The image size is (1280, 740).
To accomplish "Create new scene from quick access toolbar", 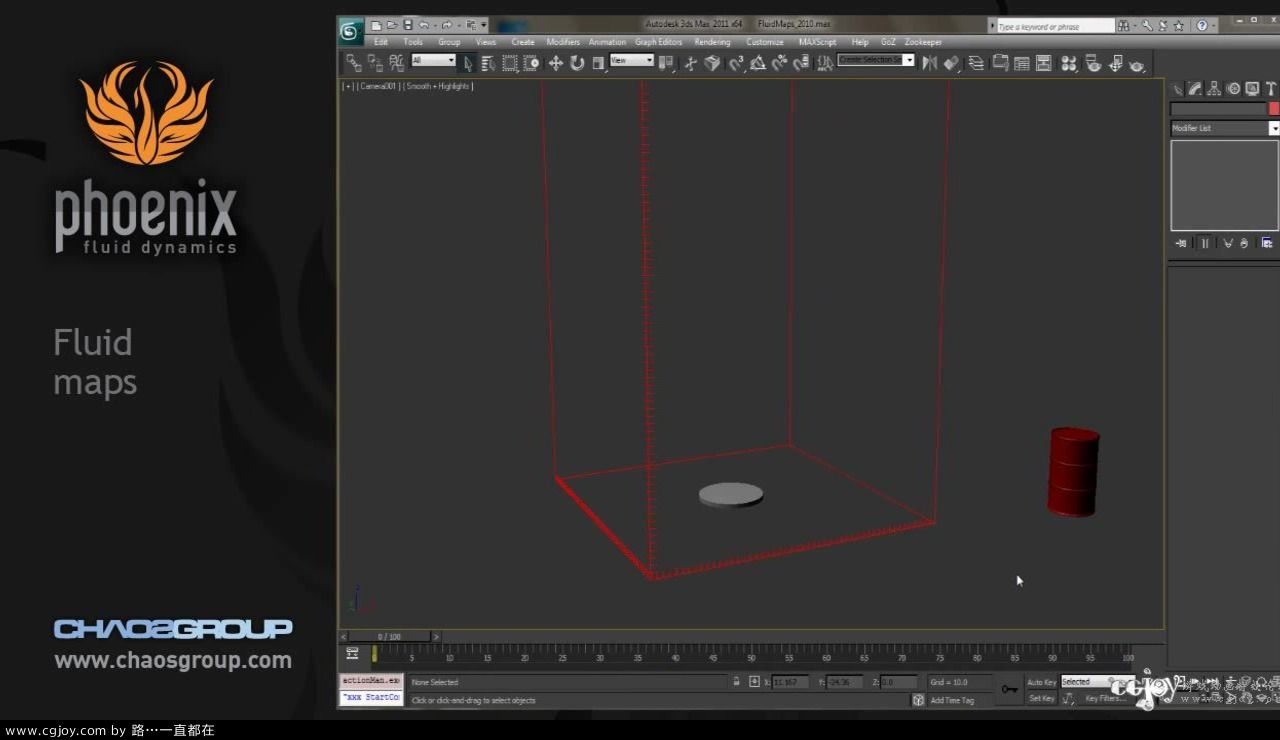I will (376, 25).
